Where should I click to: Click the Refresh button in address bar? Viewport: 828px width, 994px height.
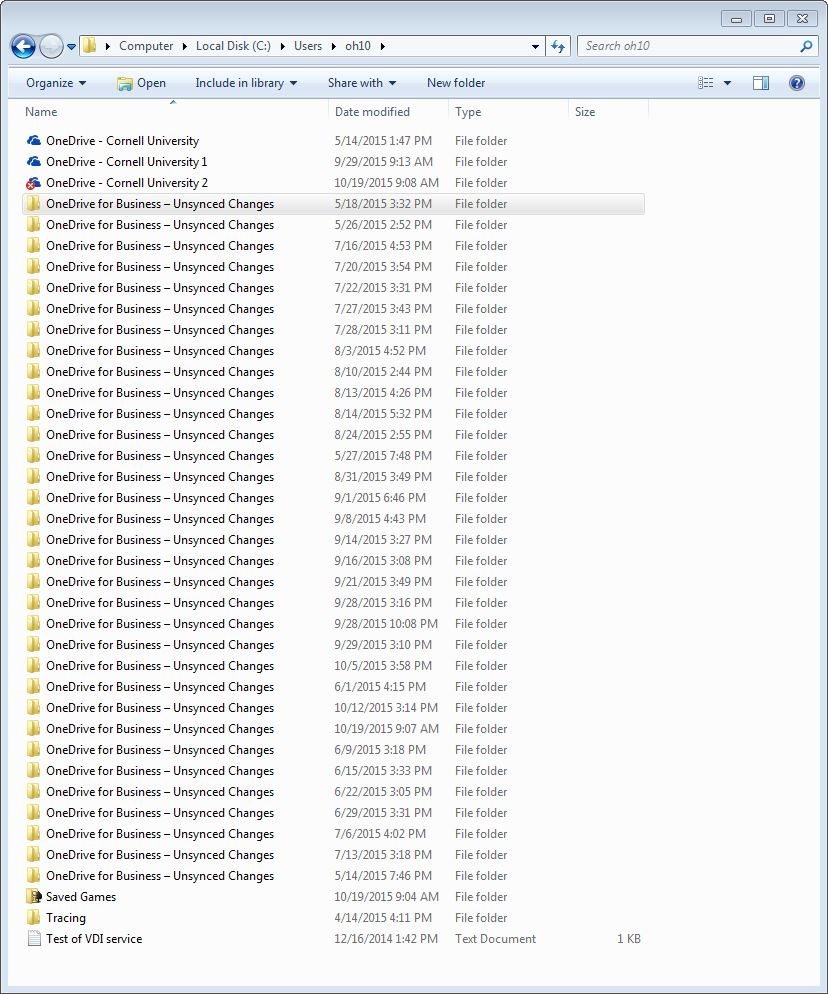[x=558, y=46]
